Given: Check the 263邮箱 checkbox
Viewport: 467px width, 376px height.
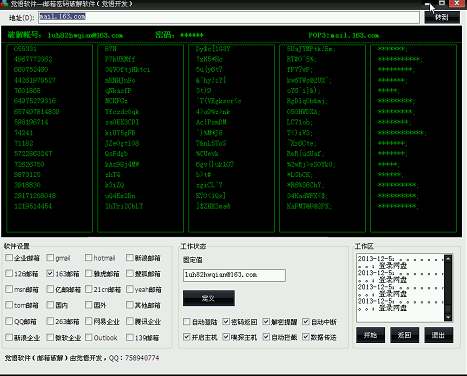Looking at the screenshot, I should point(50,321).
